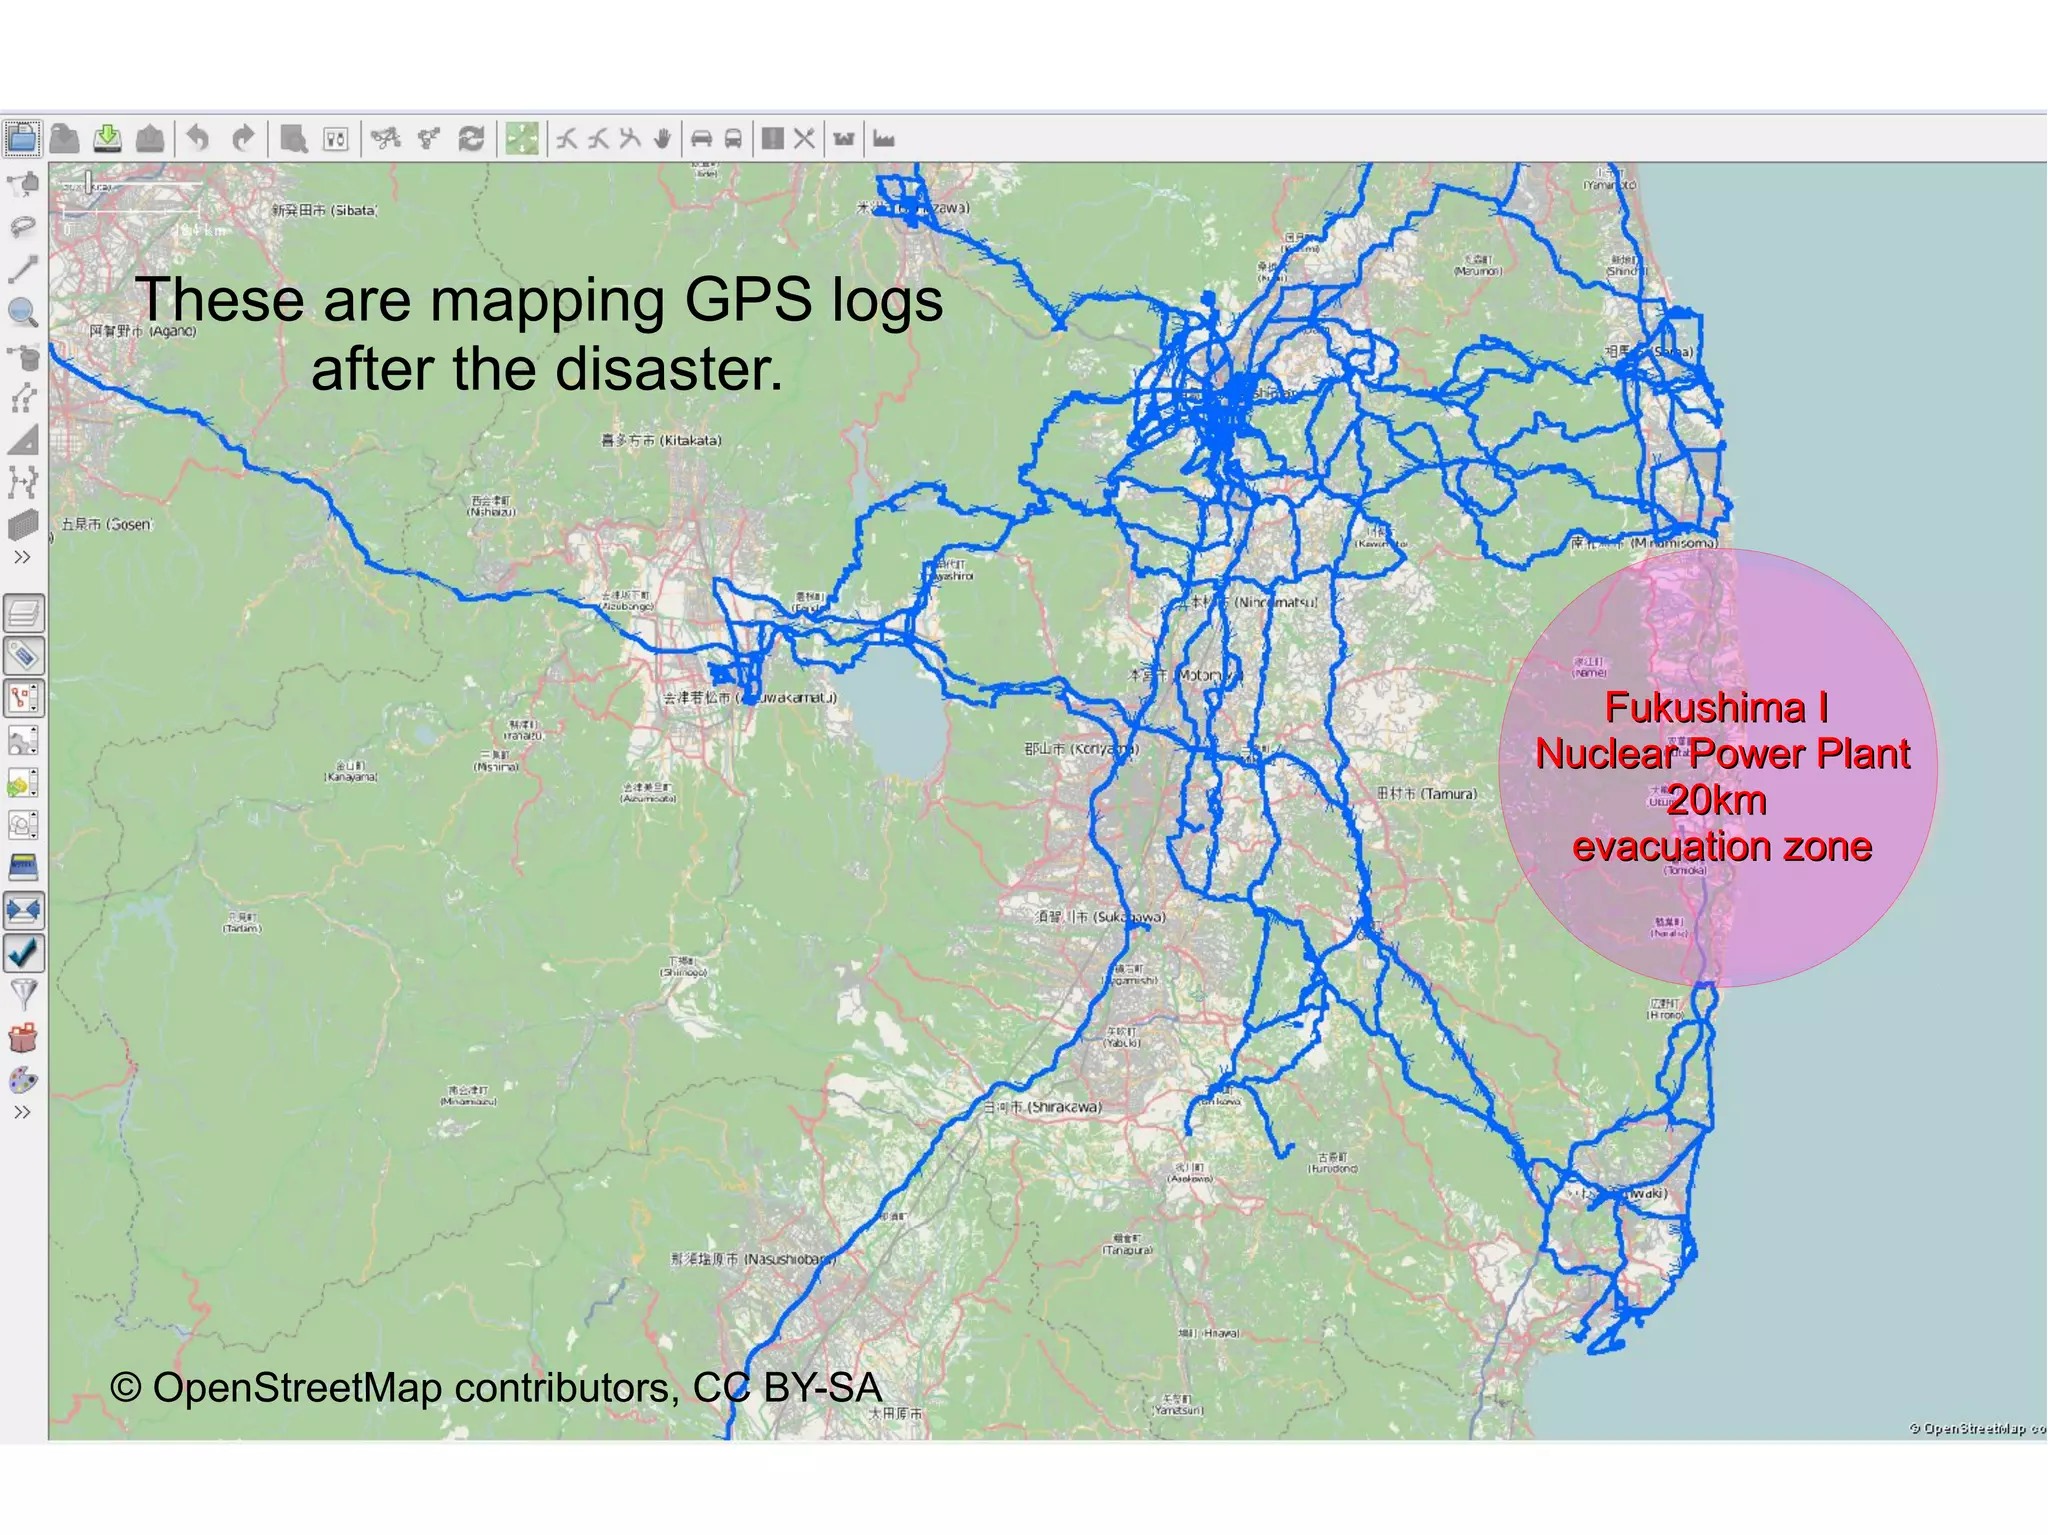Click the 新発田市 (Sibata) map label
Screen dimensions: 2048x1535
tap(325, 210)
